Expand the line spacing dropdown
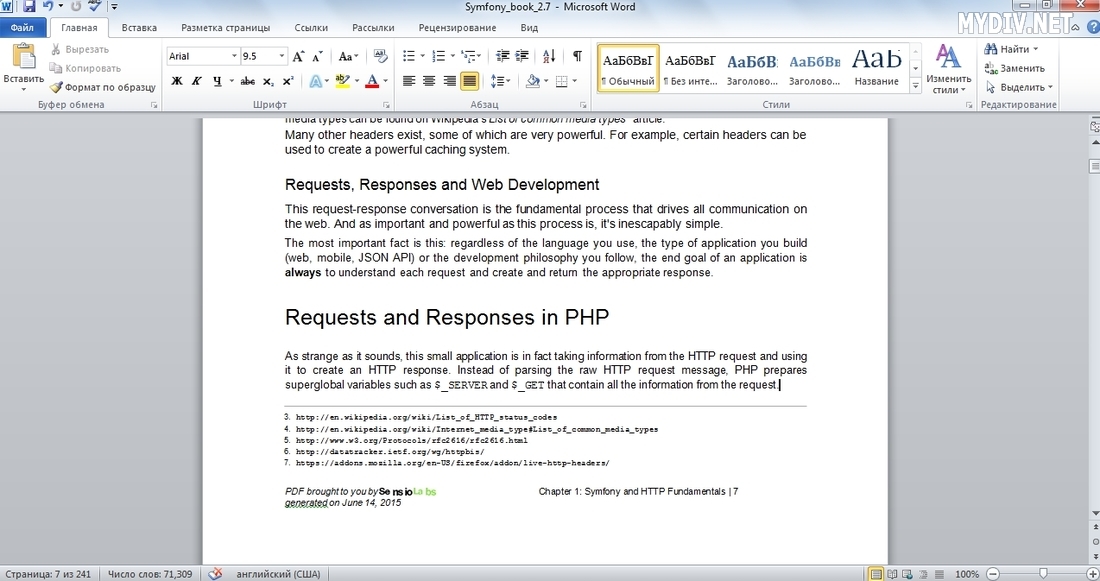This screenshot has width=1100, height=581. pos(508,81)
